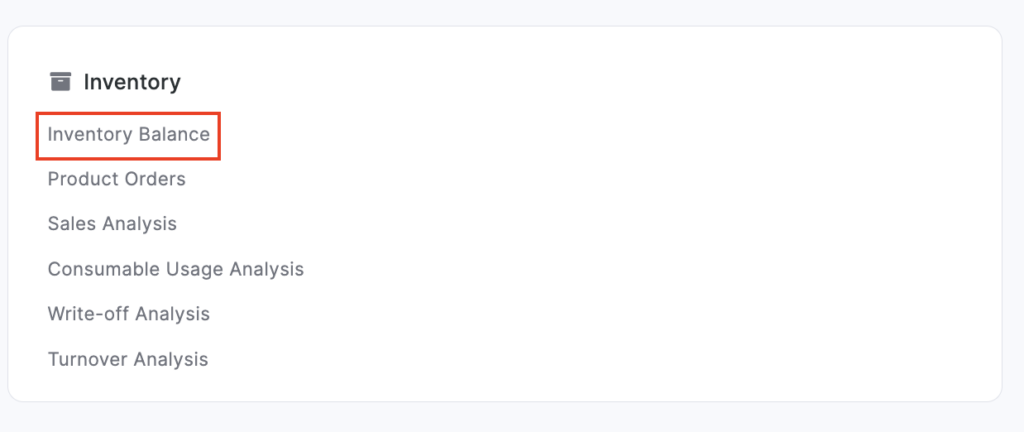Click the Inventory archive box icon
The width and height of the screenshot is (1024, 432).
click(61, 81)
